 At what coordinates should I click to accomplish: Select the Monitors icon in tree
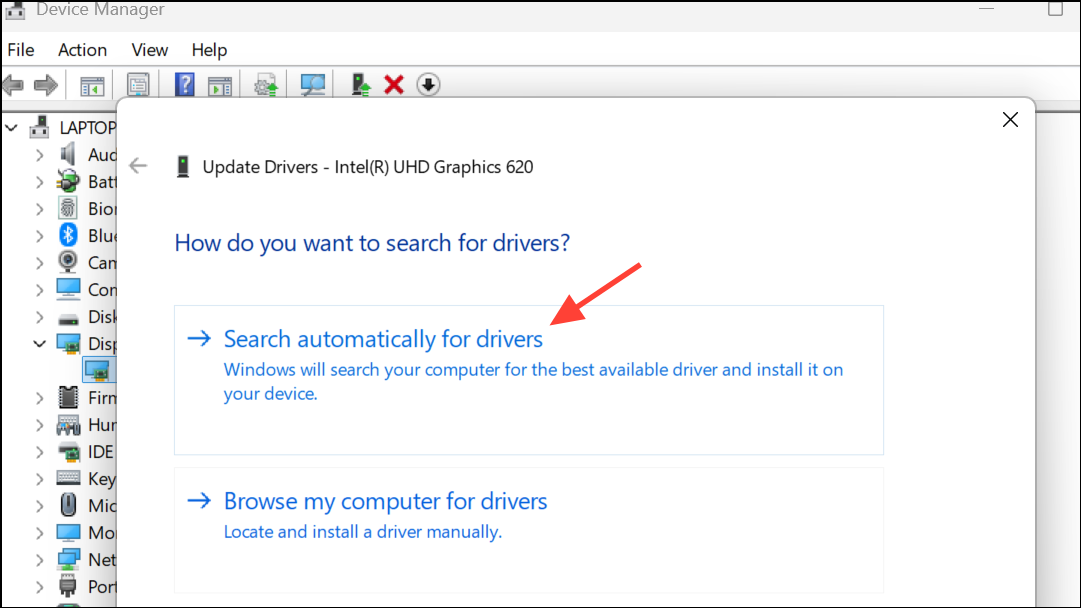tap(68, 533)
